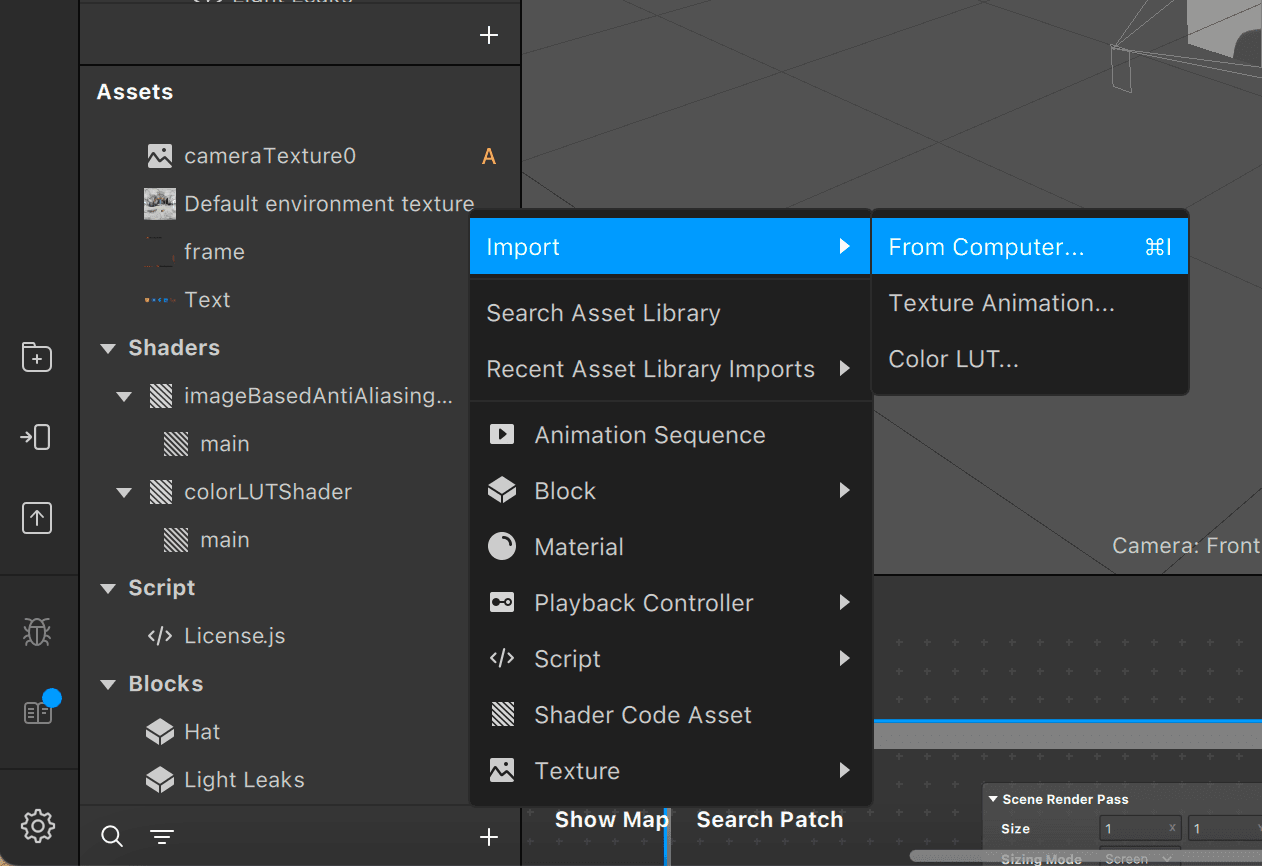
Task: Collapse the Shaders section in Assets
Action: [x=108, y=347]
